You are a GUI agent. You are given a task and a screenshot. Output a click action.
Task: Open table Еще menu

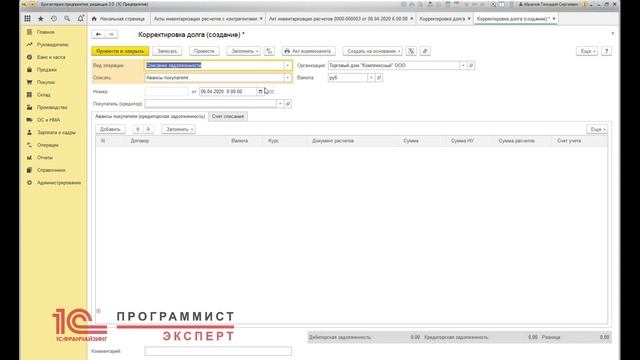tap(597, 129)
